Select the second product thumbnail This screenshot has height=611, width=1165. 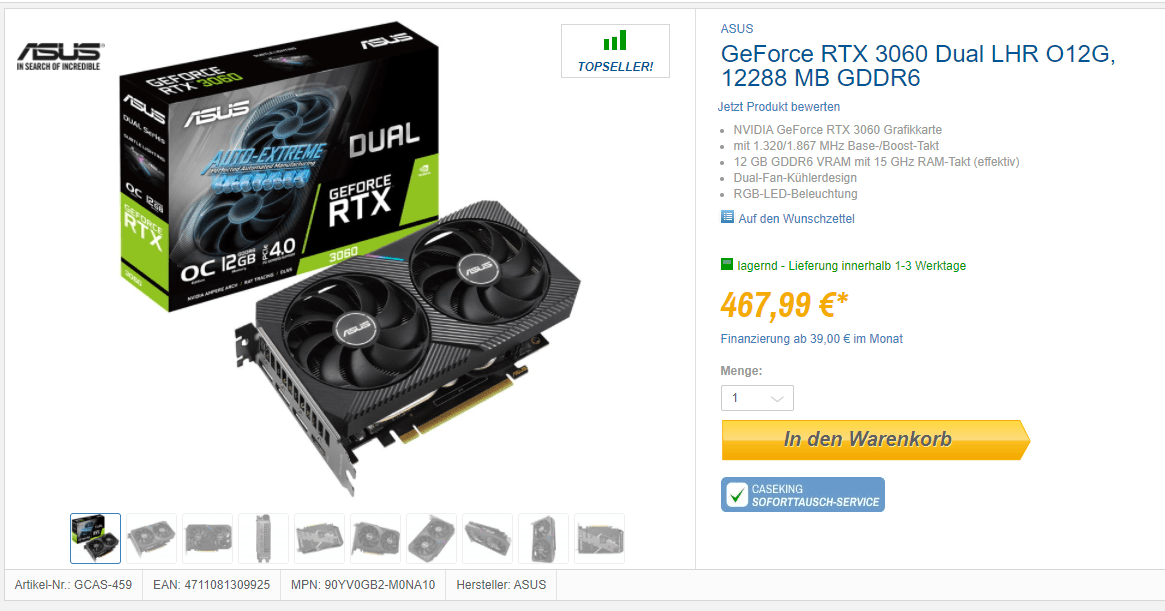coord(152,538)
